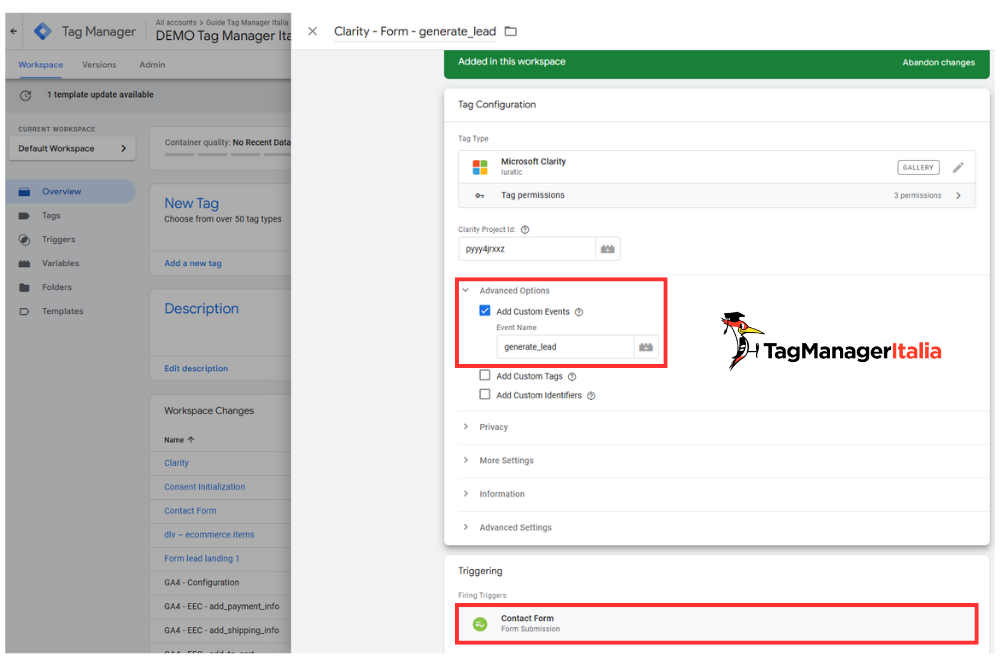The image size is (1000, 666).
Task: Expand the Privacy section
Action: point(466,426)
